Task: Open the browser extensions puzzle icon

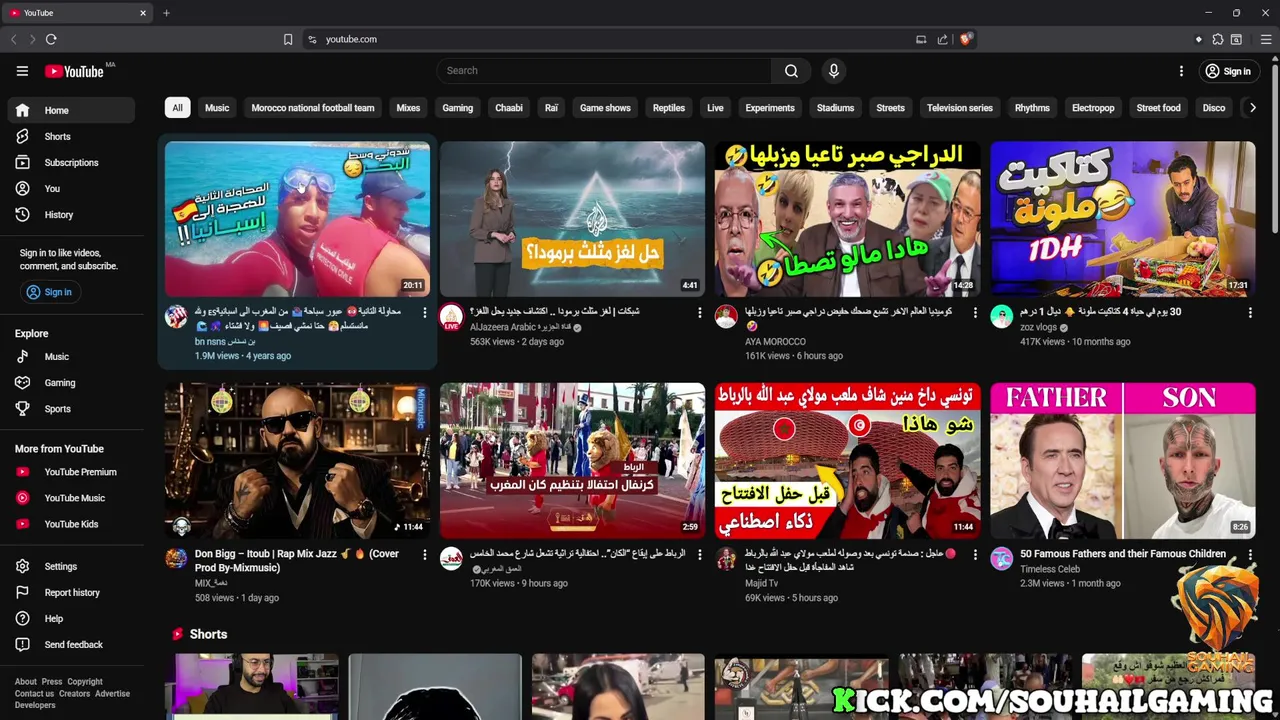Action: tap(1217, 39)
